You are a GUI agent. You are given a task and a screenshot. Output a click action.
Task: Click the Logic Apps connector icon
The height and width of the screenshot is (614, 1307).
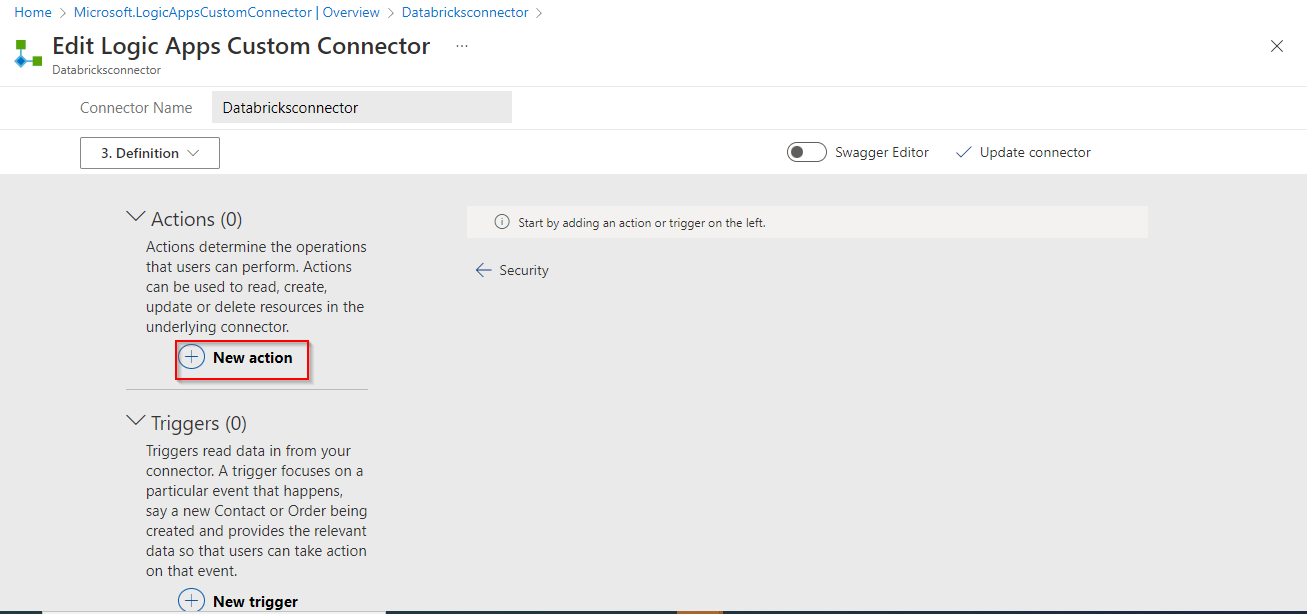pyautogui.click(x=28, y=54)
